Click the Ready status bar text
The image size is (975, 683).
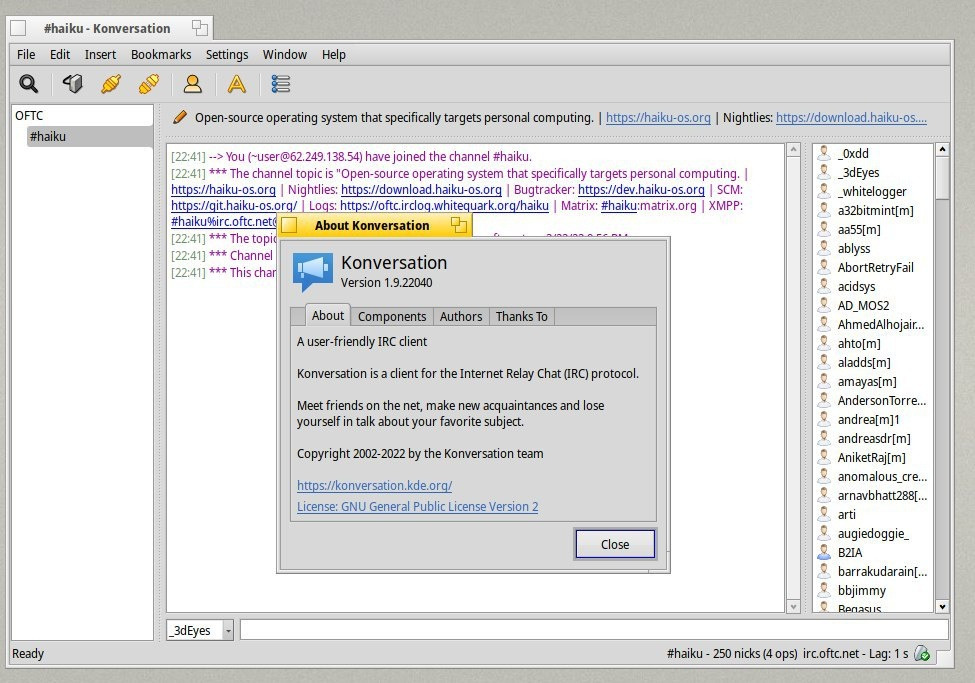(x=28, y=654)
